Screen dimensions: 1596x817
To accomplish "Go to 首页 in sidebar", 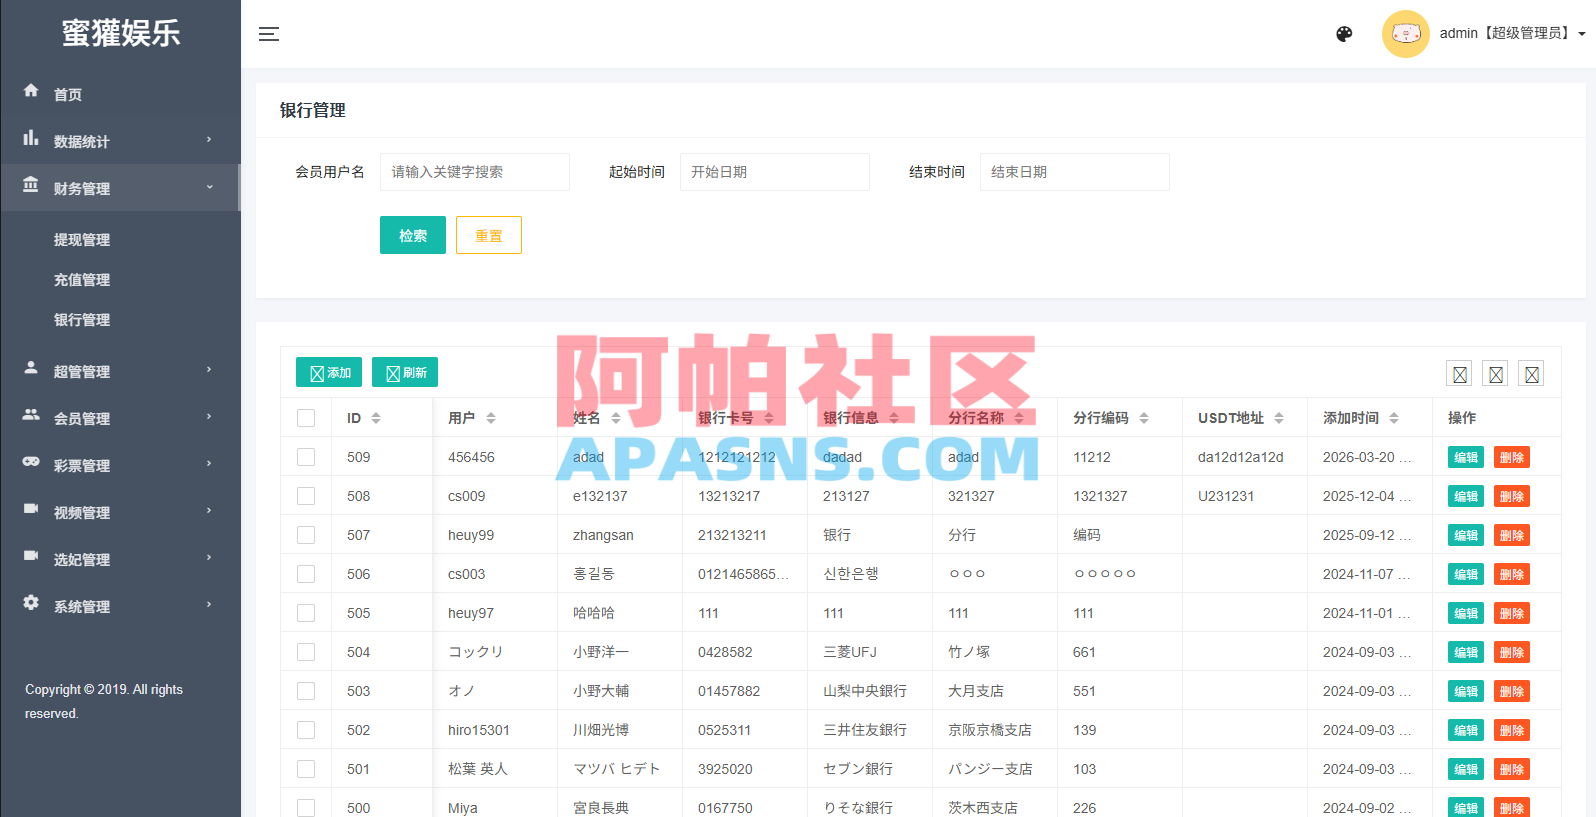I will click(68, 95).
